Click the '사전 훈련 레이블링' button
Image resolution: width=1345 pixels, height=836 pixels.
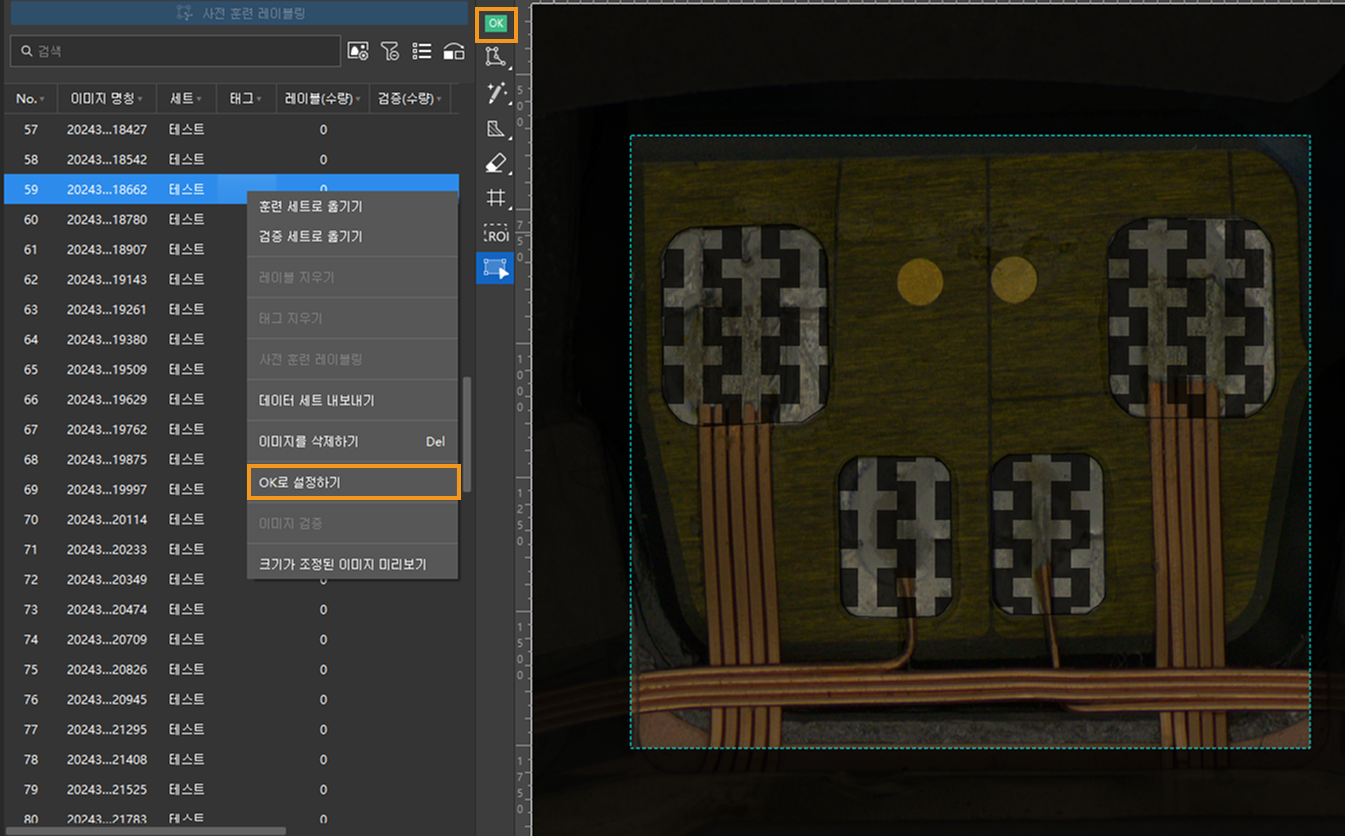[x=240, y=13]
